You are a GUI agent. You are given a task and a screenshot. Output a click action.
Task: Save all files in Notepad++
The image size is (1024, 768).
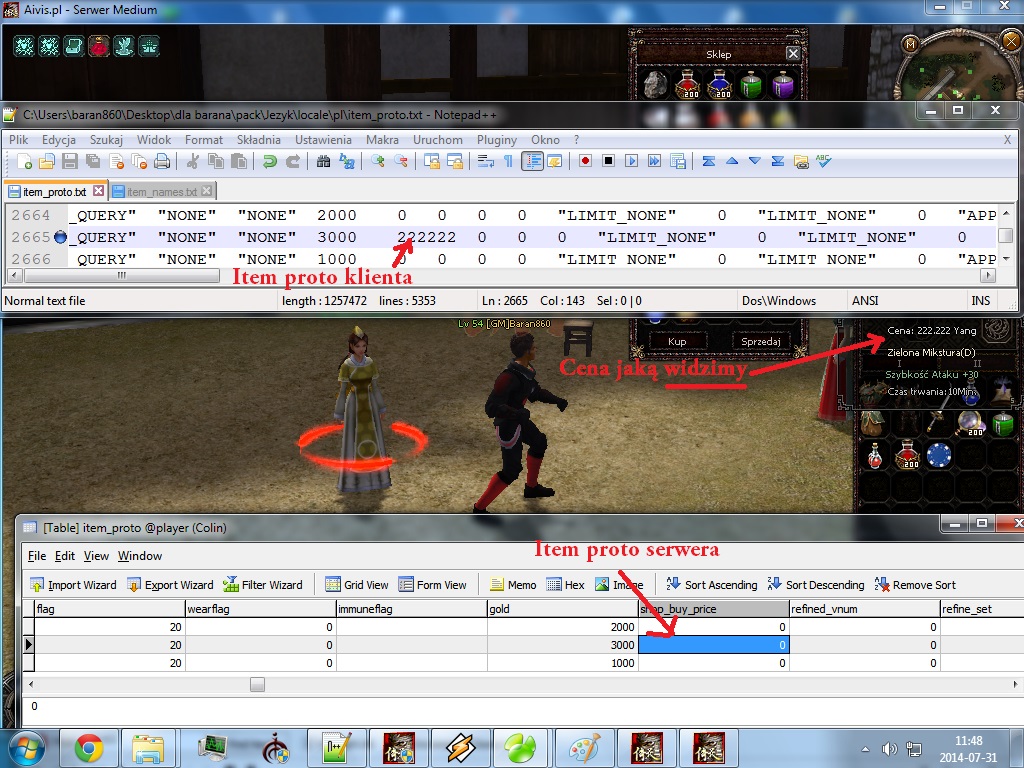point(93,161)
